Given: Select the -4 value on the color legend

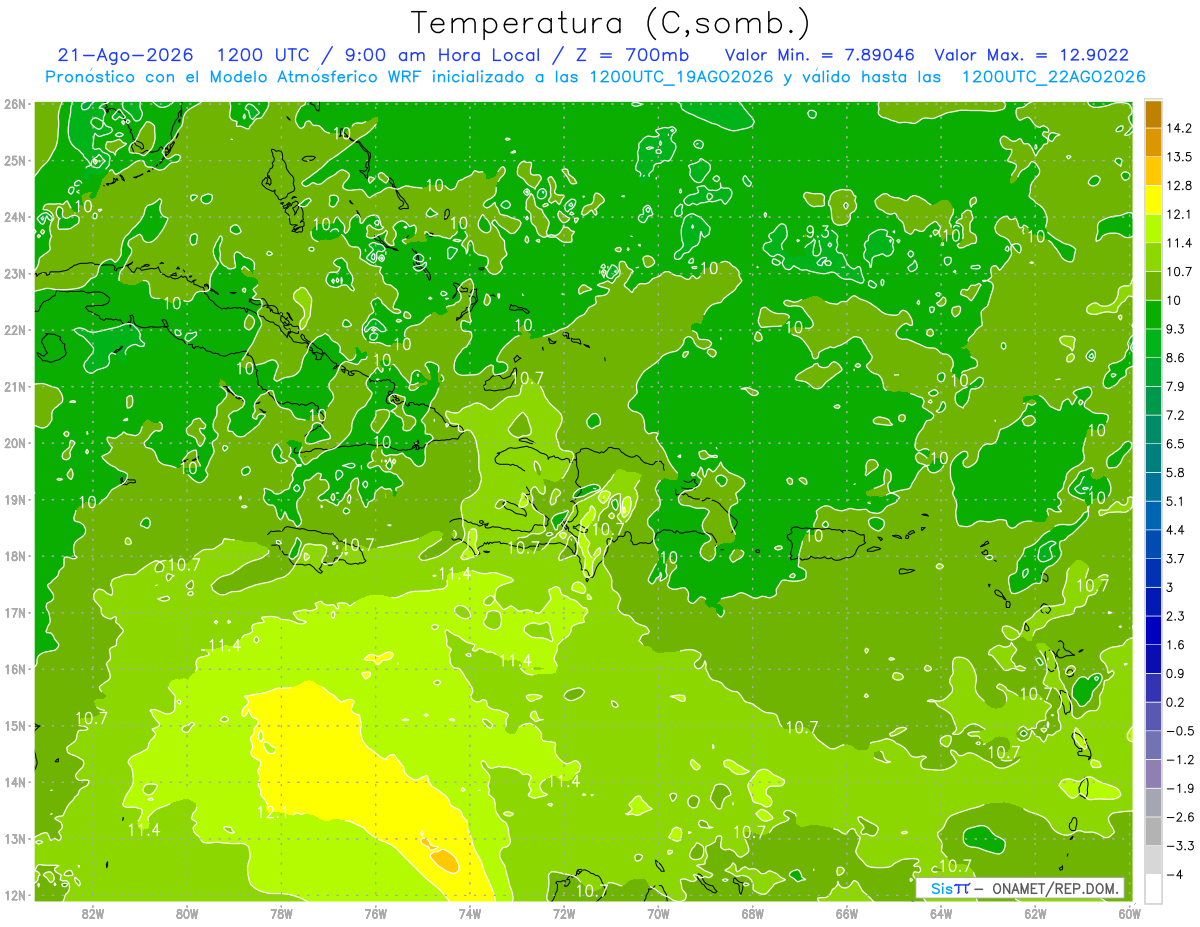Looking at the screenshot, I should (1175, 874).
